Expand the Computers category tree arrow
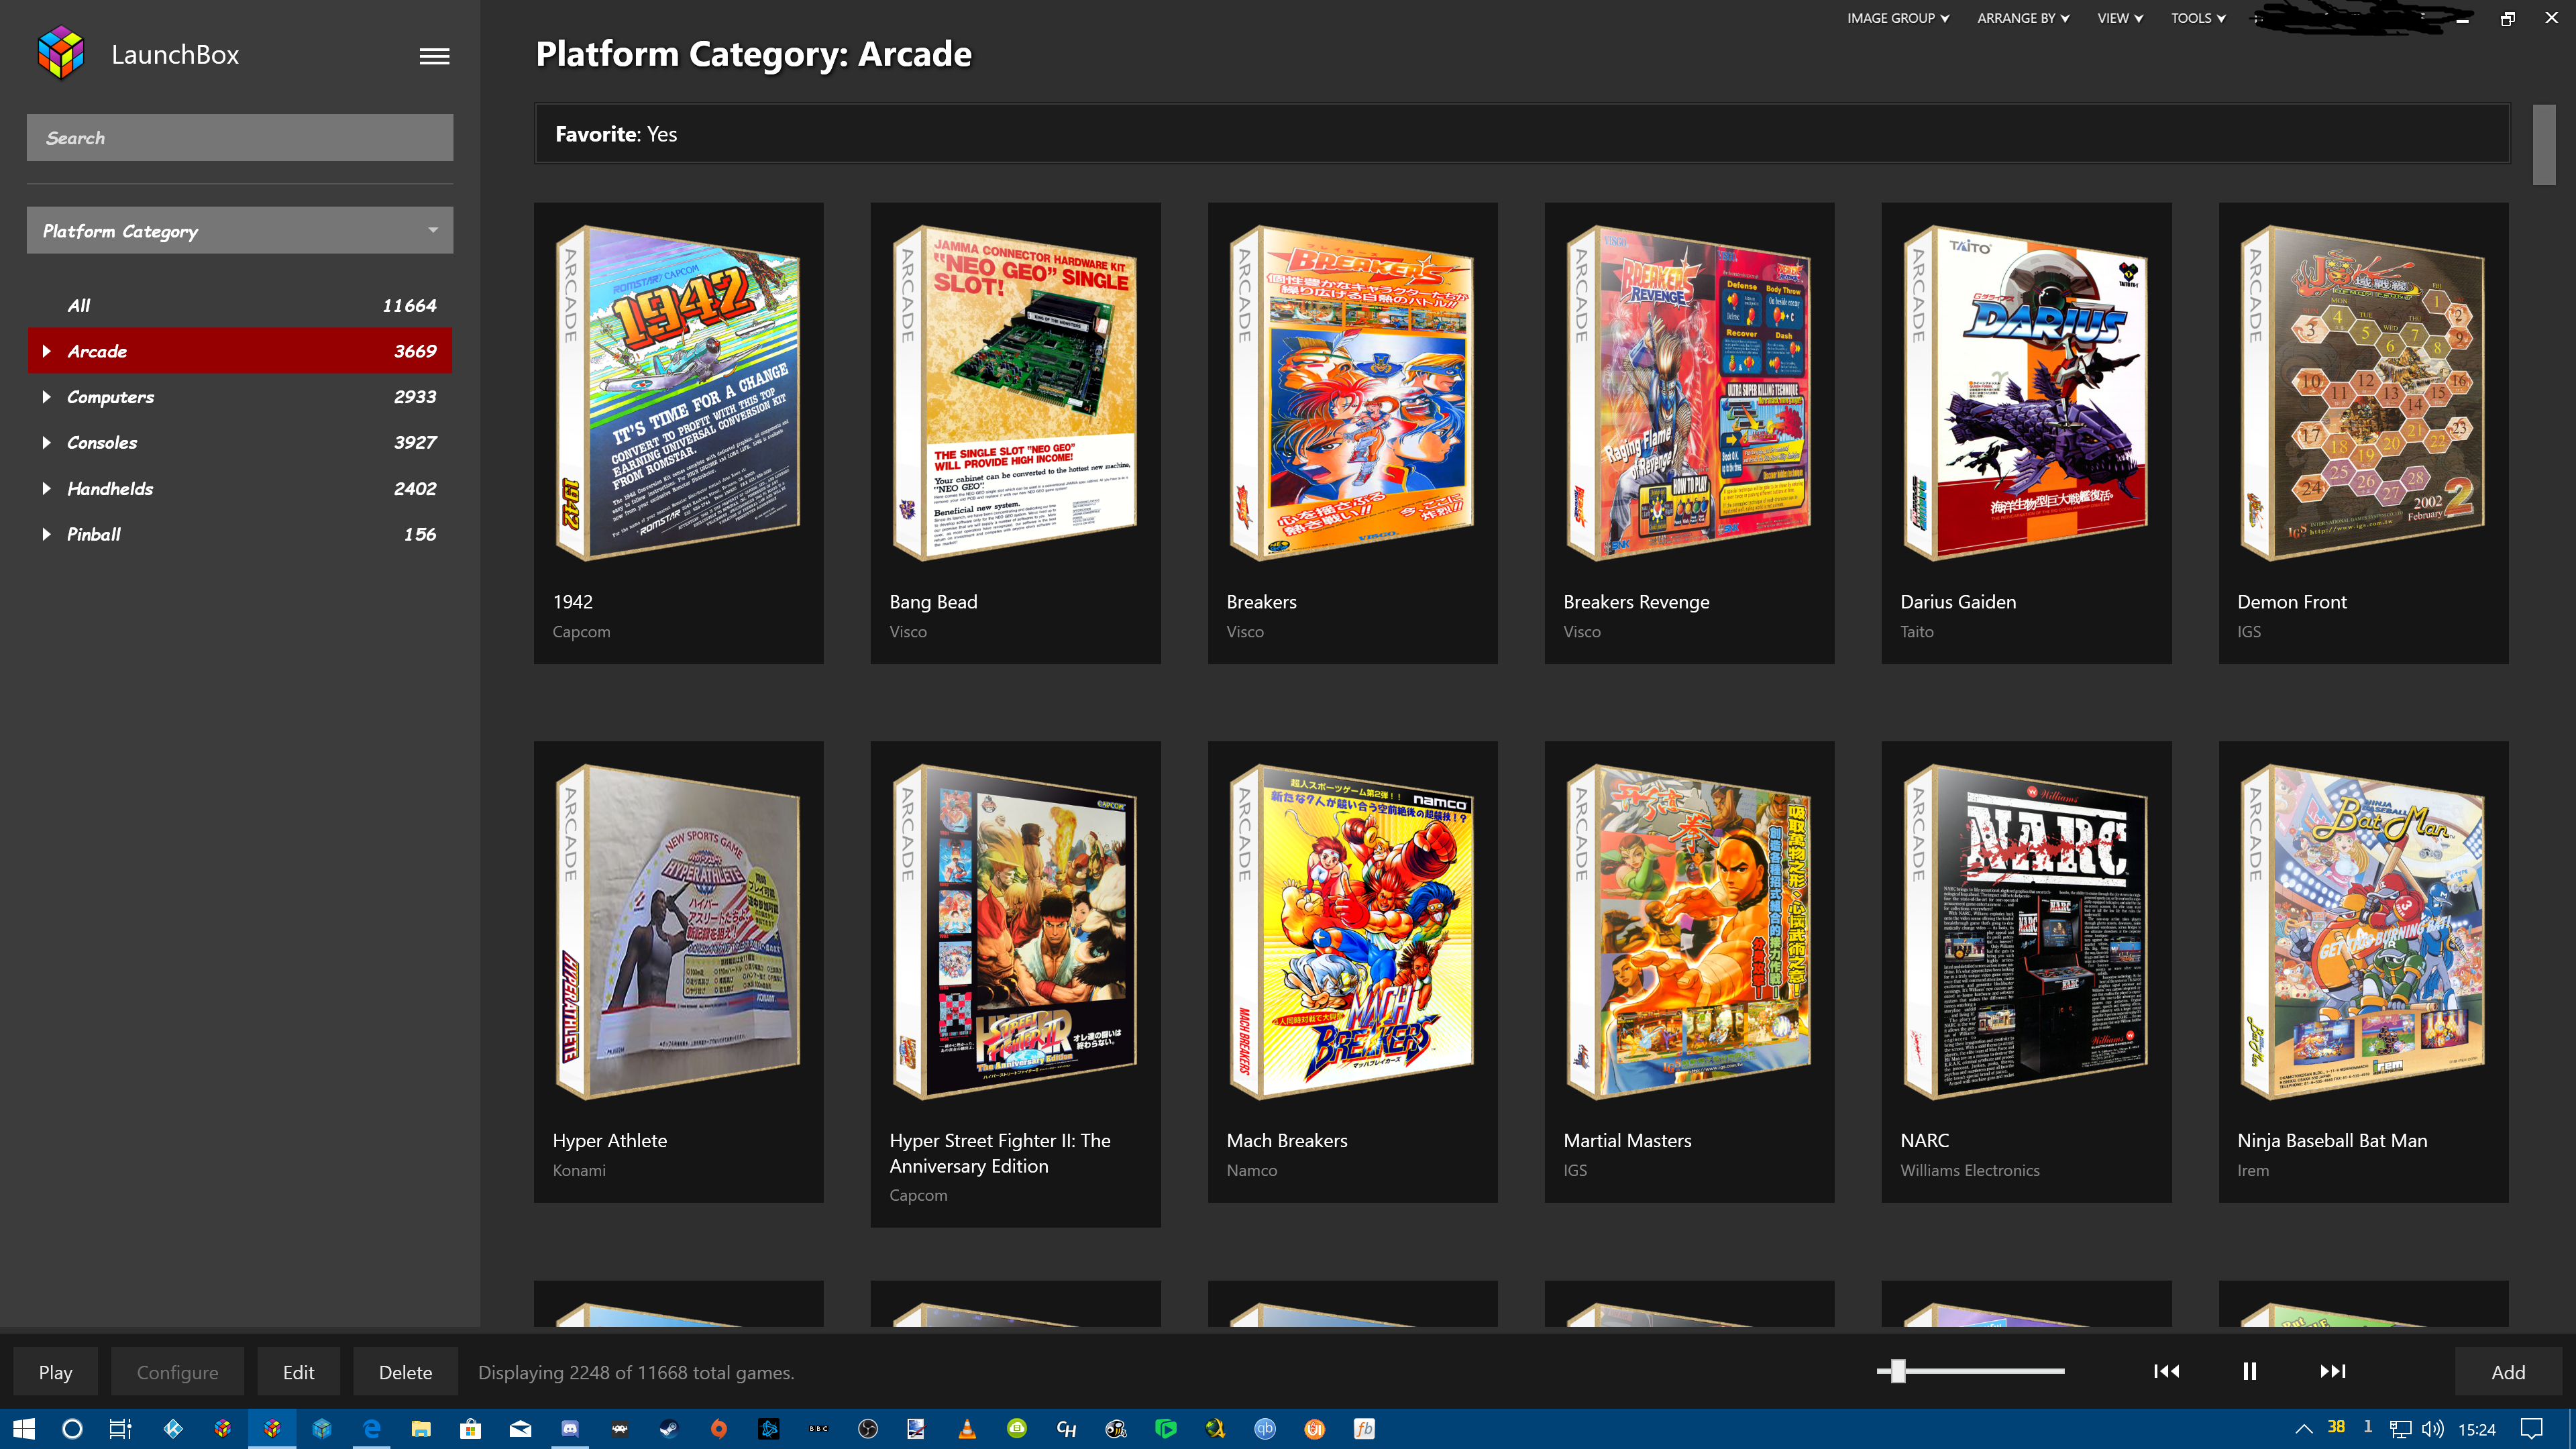 [47, 397]
